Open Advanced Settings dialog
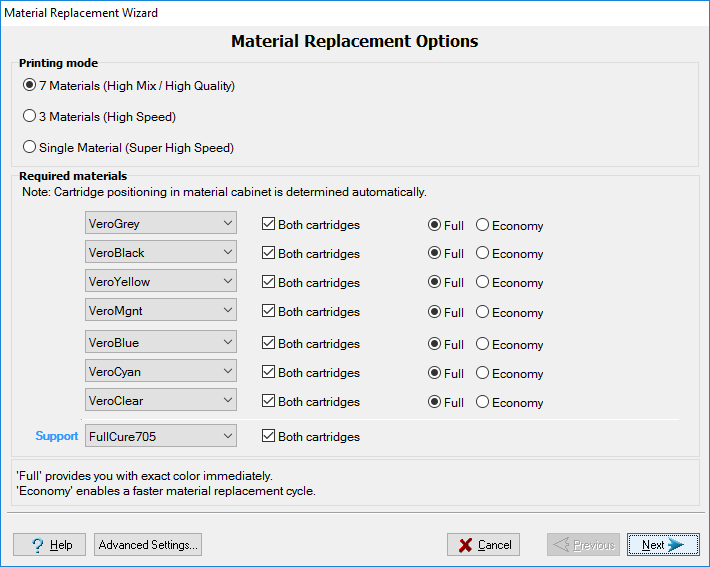Viewport: 710px width, 567px height. (x=148, y=545)
